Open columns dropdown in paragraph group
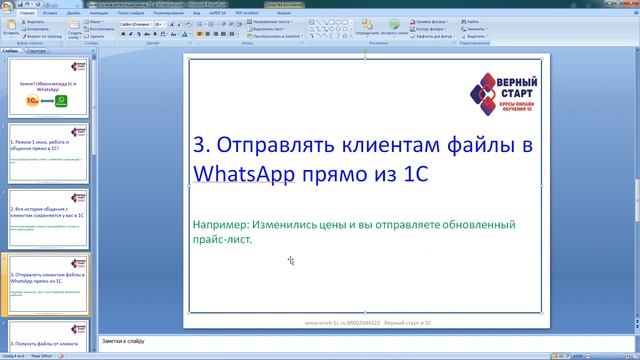 [233, 34]
